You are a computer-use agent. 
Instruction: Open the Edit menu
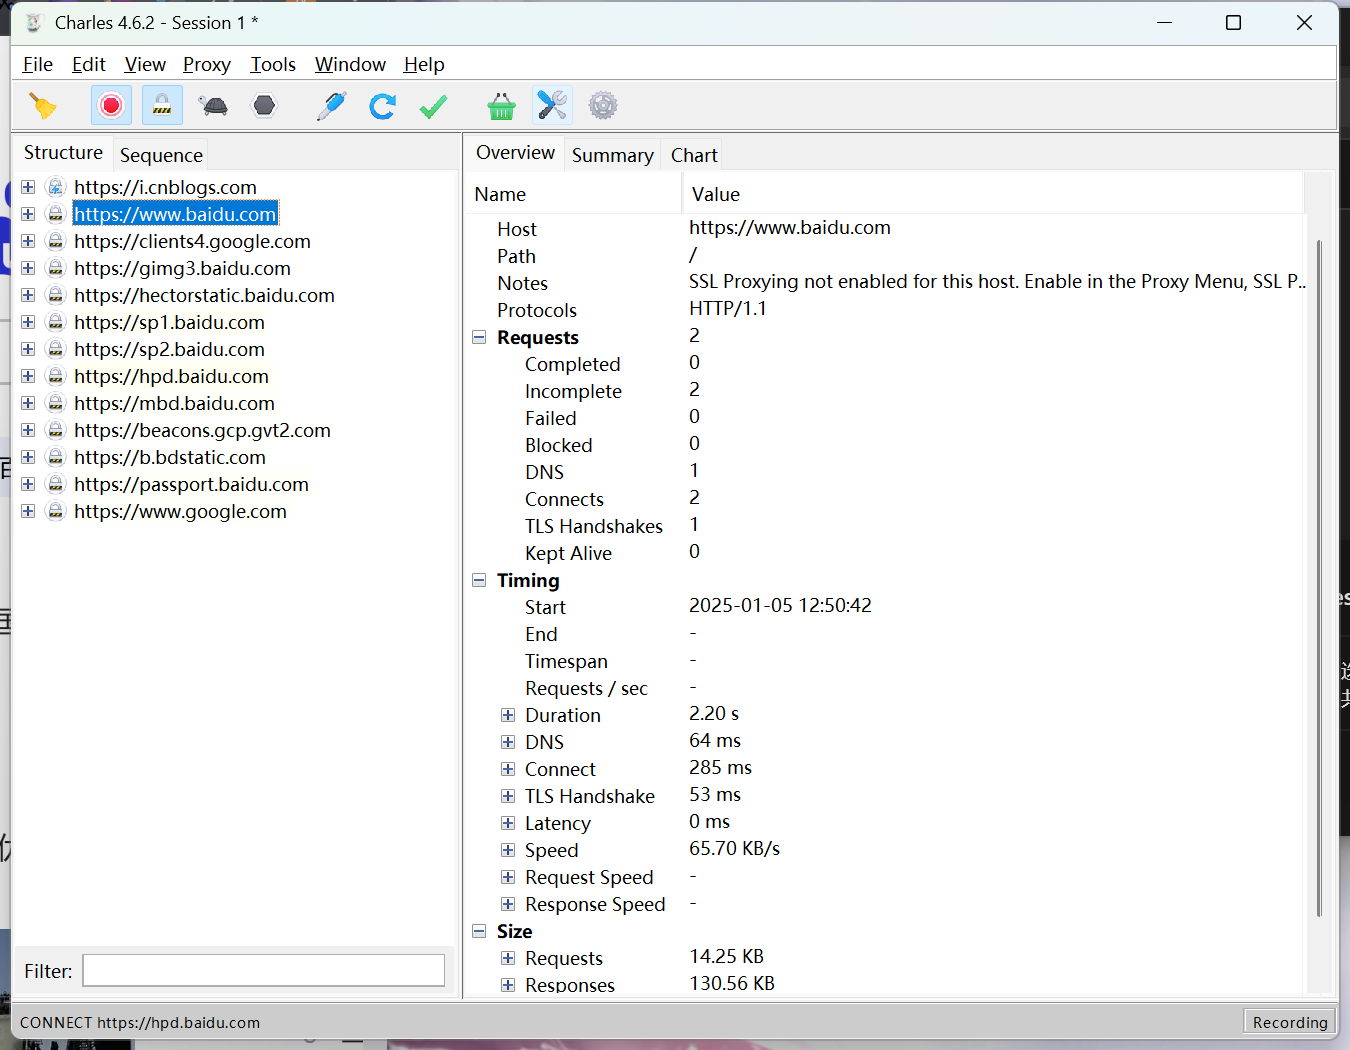89,64
